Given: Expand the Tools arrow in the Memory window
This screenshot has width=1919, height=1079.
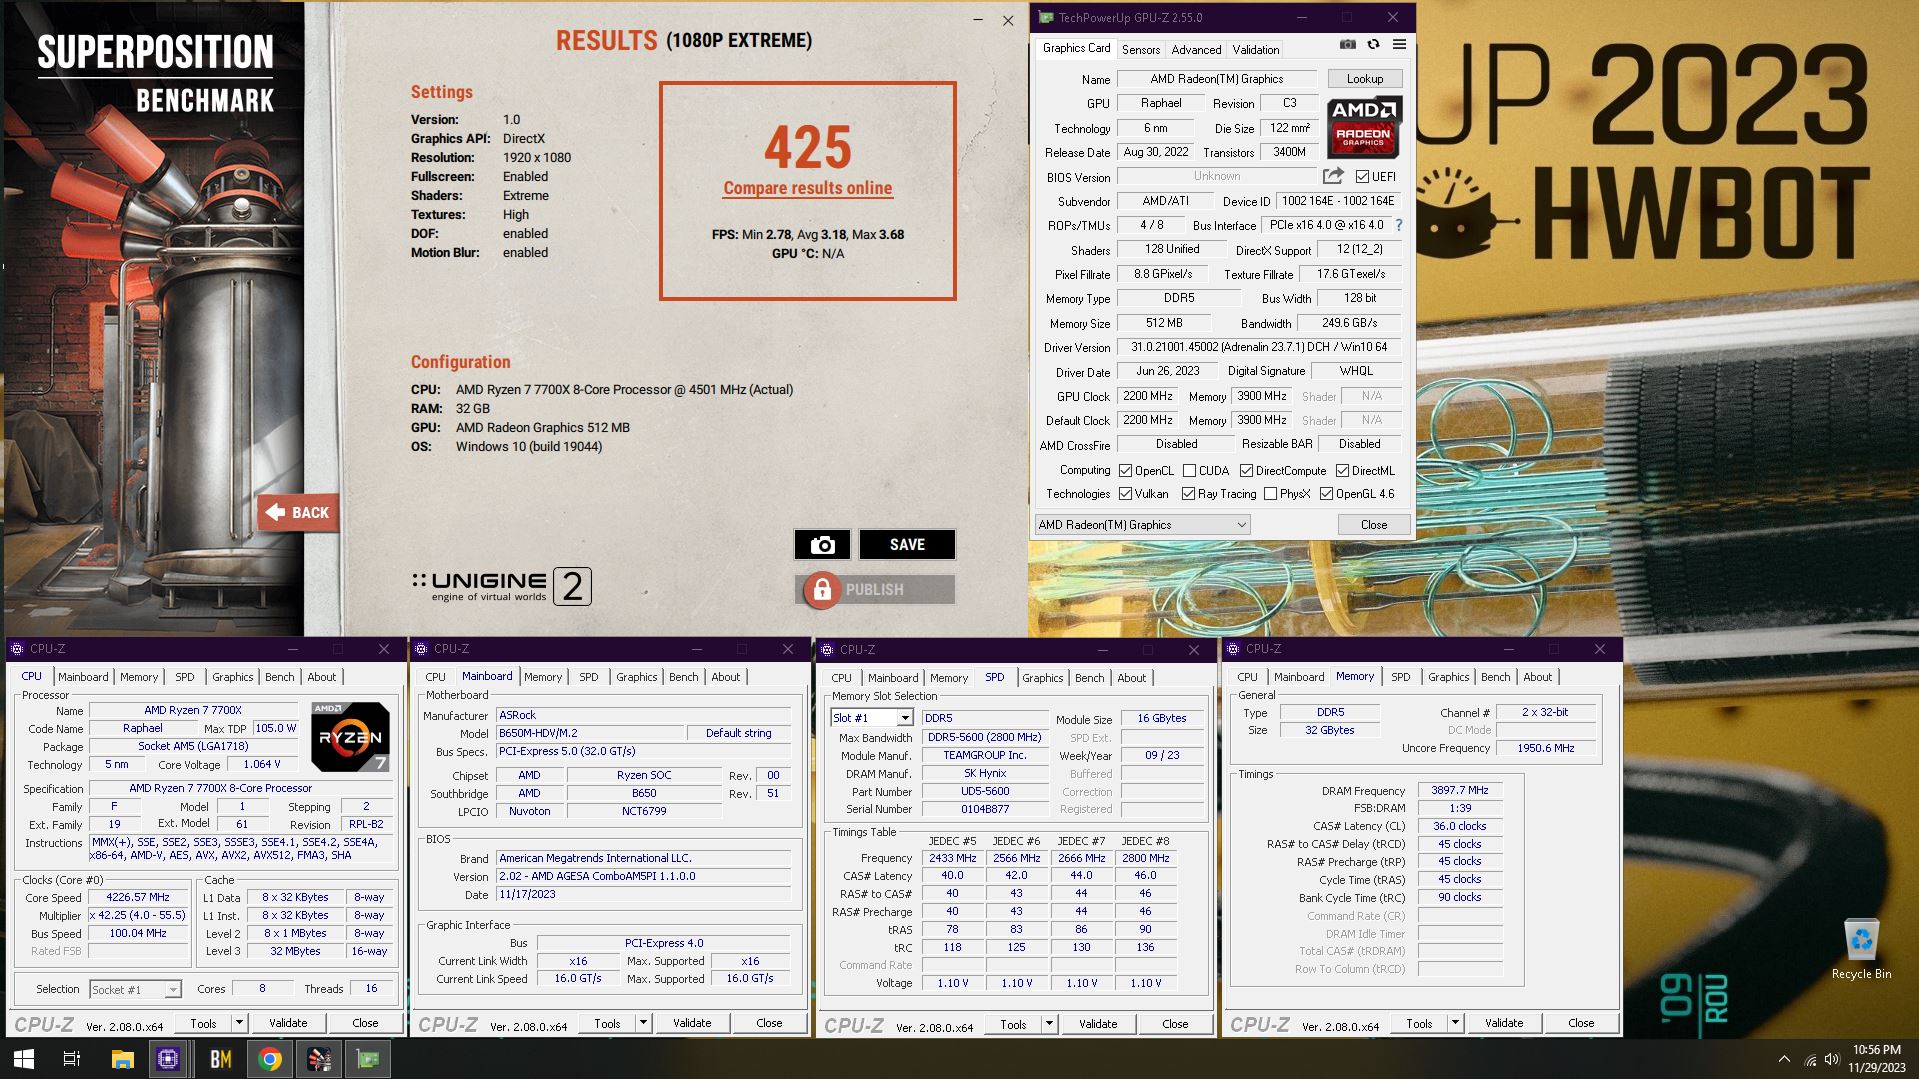Looking at the screenshot, I should [x=1455, y=1023].
